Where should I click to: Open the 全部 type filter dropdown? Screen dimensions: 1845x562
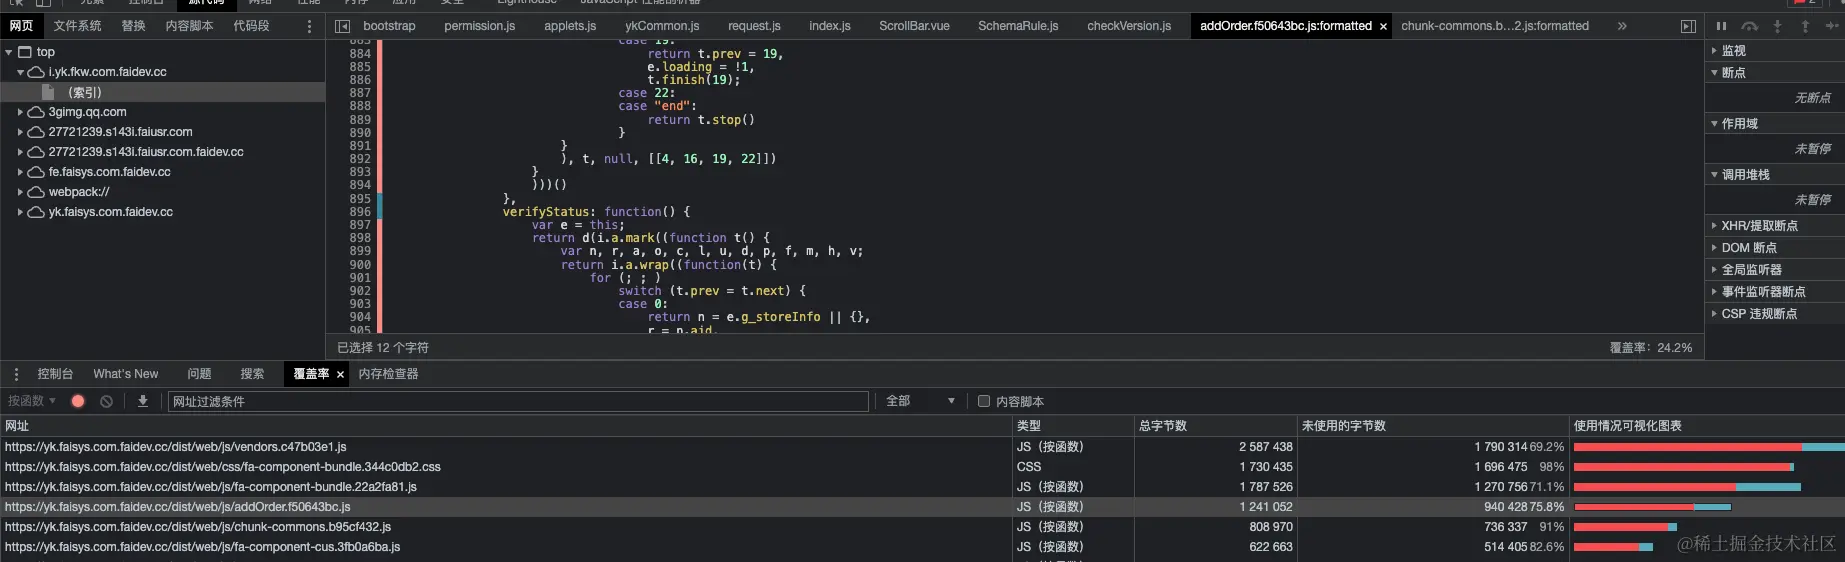[x=920, y=401]
